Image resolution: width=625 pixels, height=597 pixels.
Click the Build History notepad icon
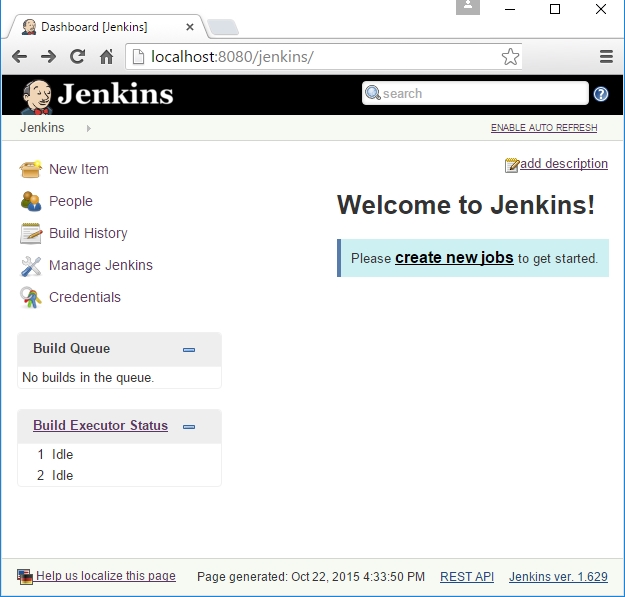point(30,233)
